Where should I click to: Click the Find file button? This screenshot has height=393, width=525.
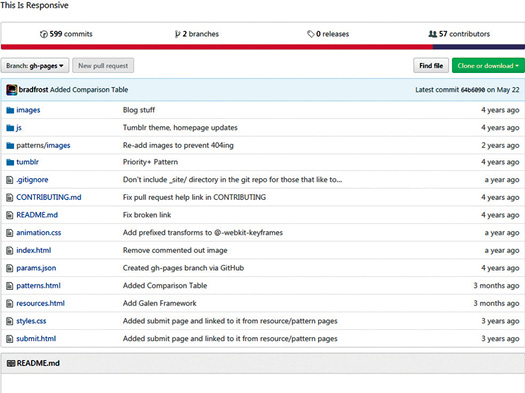click(x=431, y=66)
